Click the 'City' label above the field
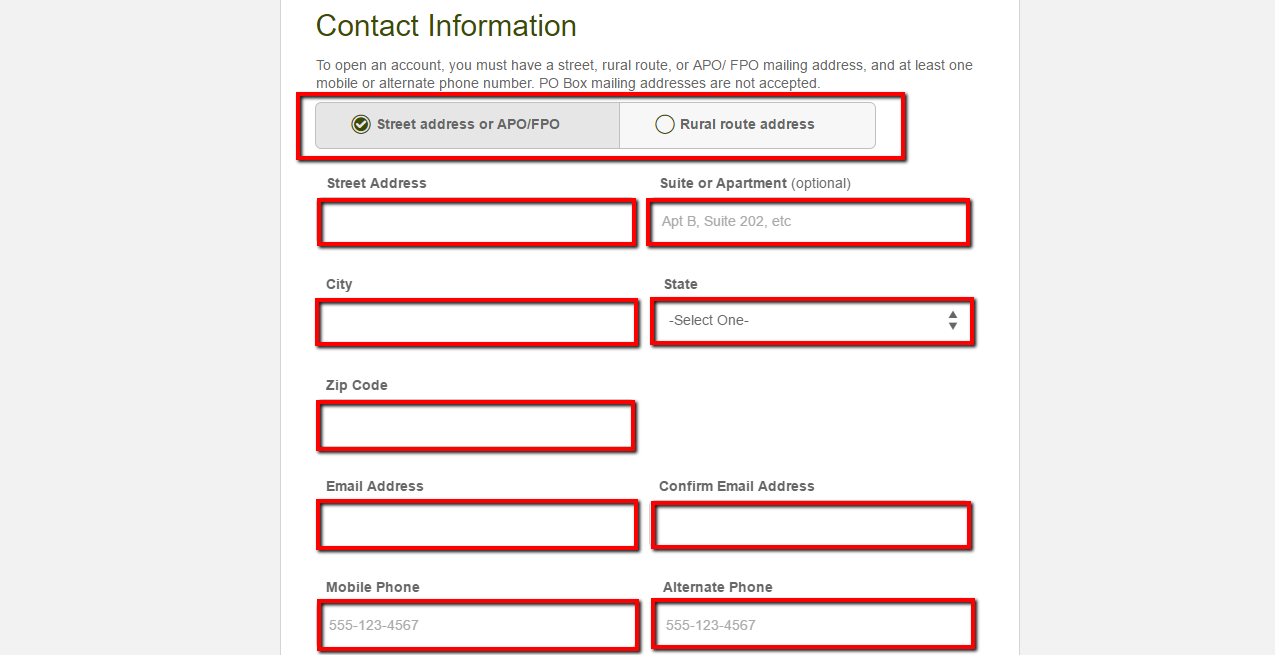Viewport: 1275px width, 655px height. (339, 284)
